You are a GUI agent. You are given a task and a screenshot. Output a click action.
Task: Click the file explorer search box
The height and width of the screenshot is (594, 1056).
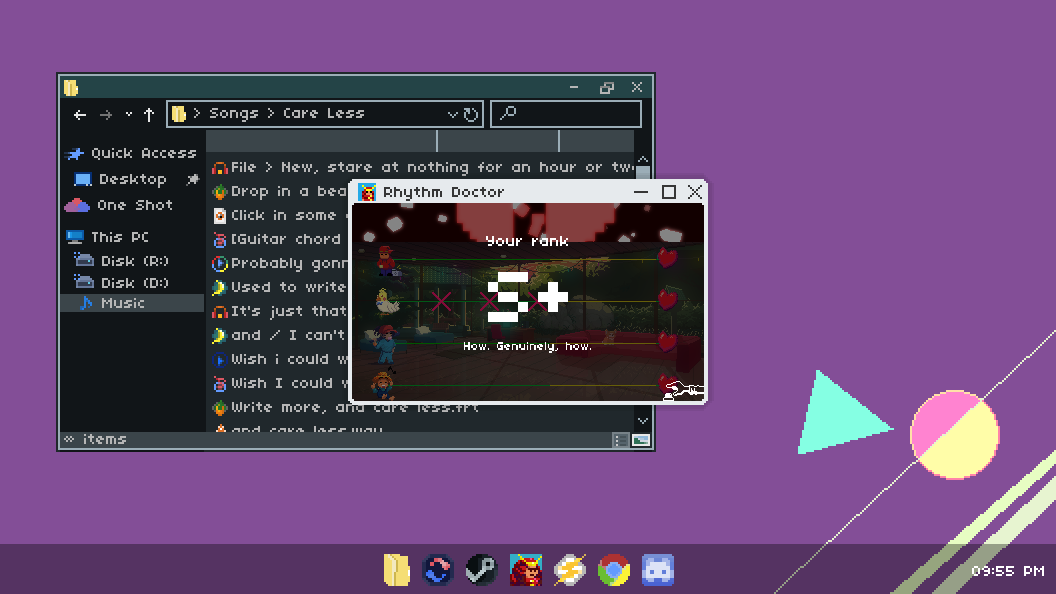point(566,113)
